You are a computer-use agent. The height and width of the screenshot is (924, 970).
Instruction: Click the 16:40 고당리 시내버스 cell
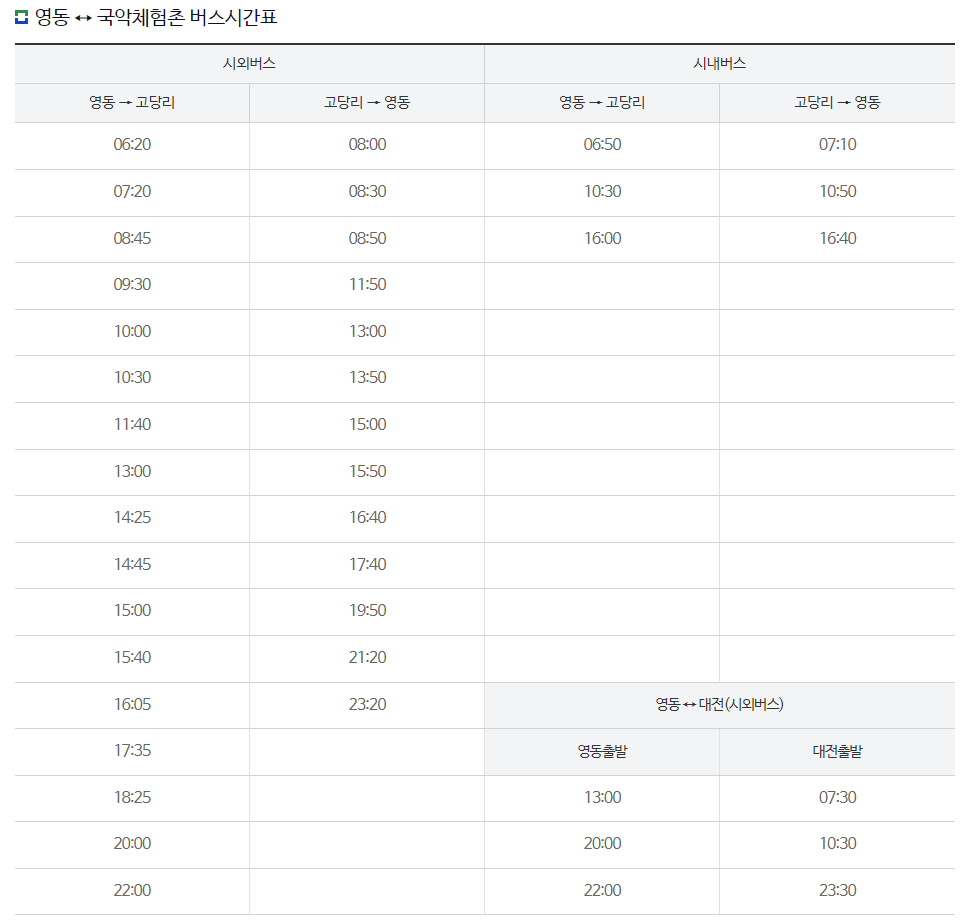pos(837,238)
